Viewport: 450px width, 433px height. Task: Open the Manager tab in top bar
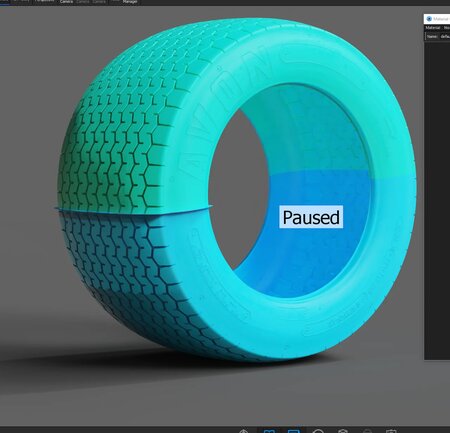point(130,2)
